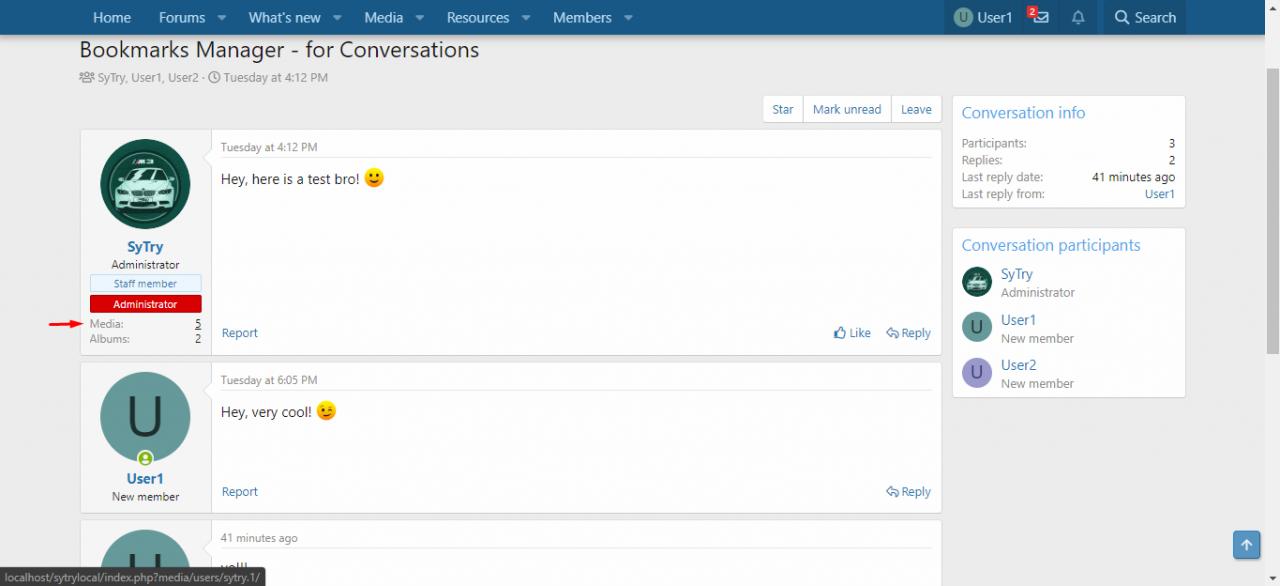The height and width of the screenshot is (586, 1280).
Task: Click SyTry's car avatar in first message
Action: point(145,184)
